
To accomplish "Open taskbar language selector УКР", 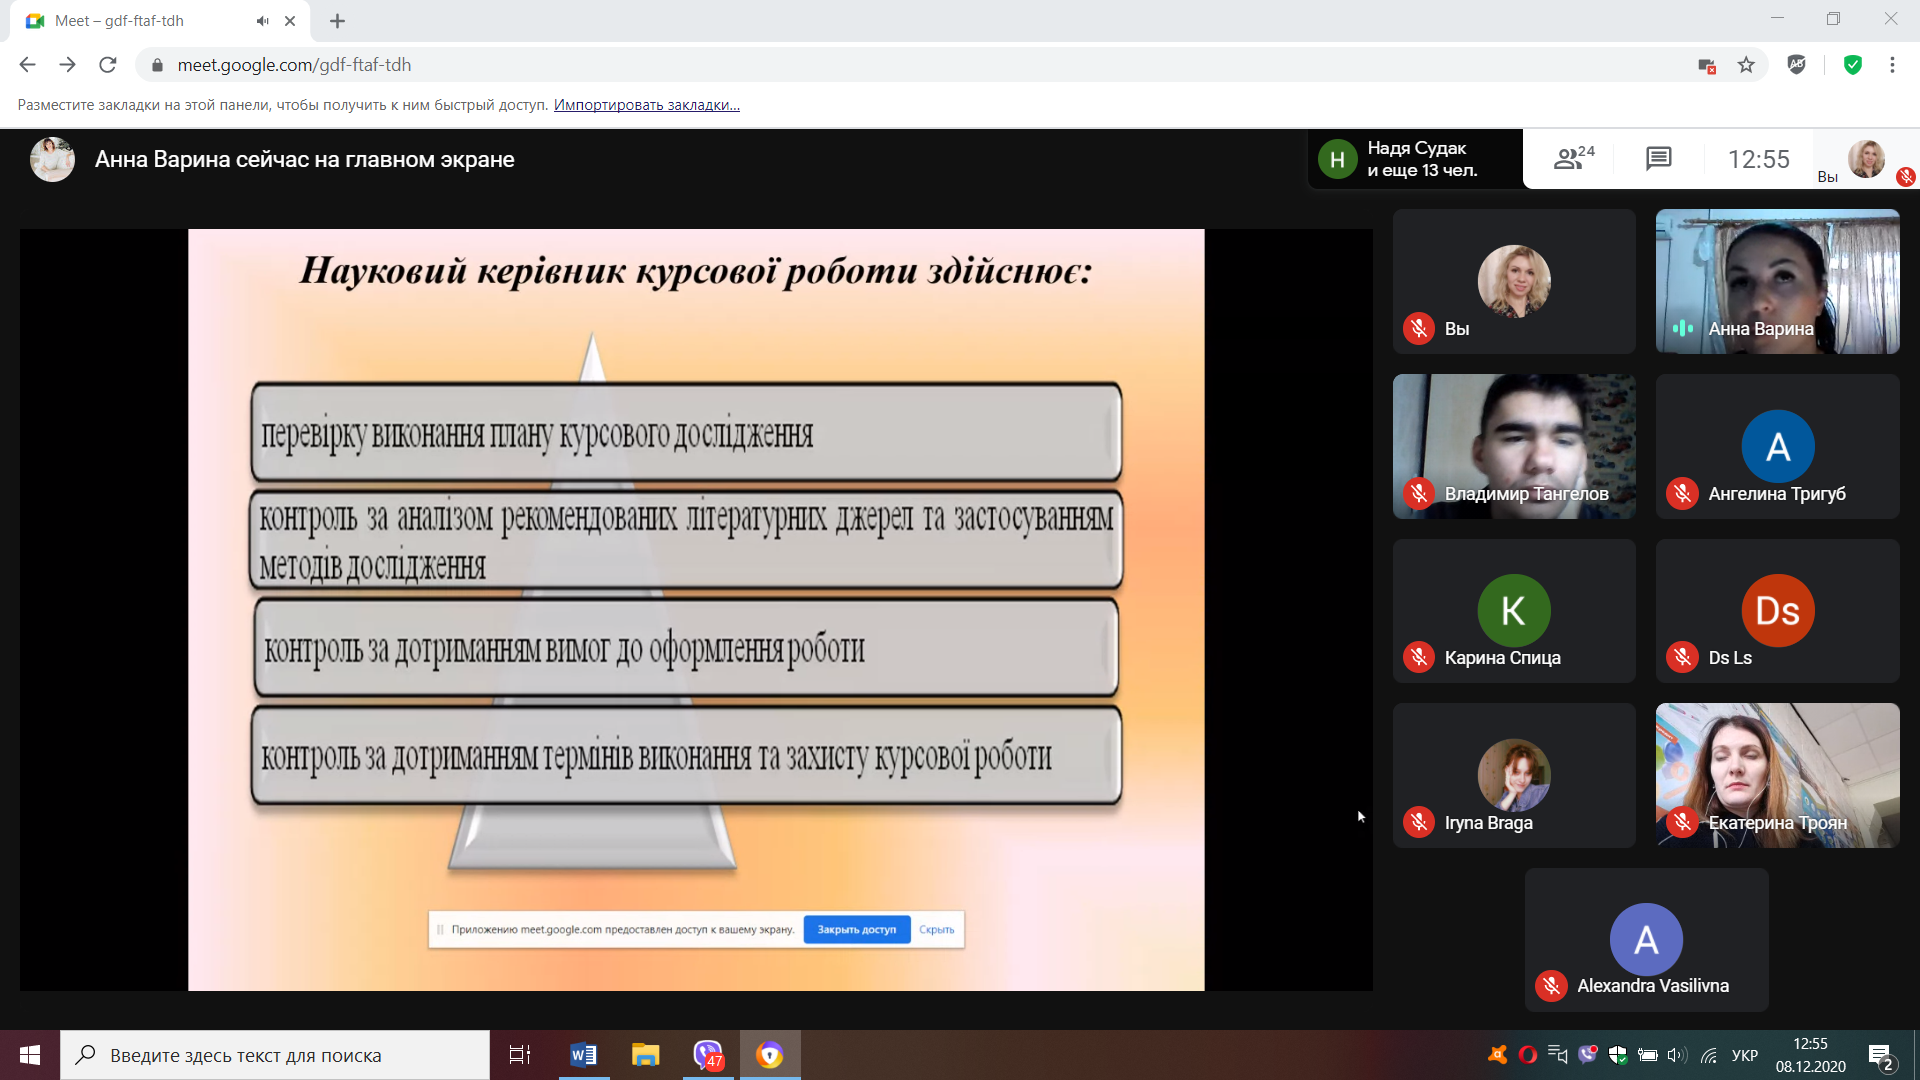I will click(1744, 1055).
